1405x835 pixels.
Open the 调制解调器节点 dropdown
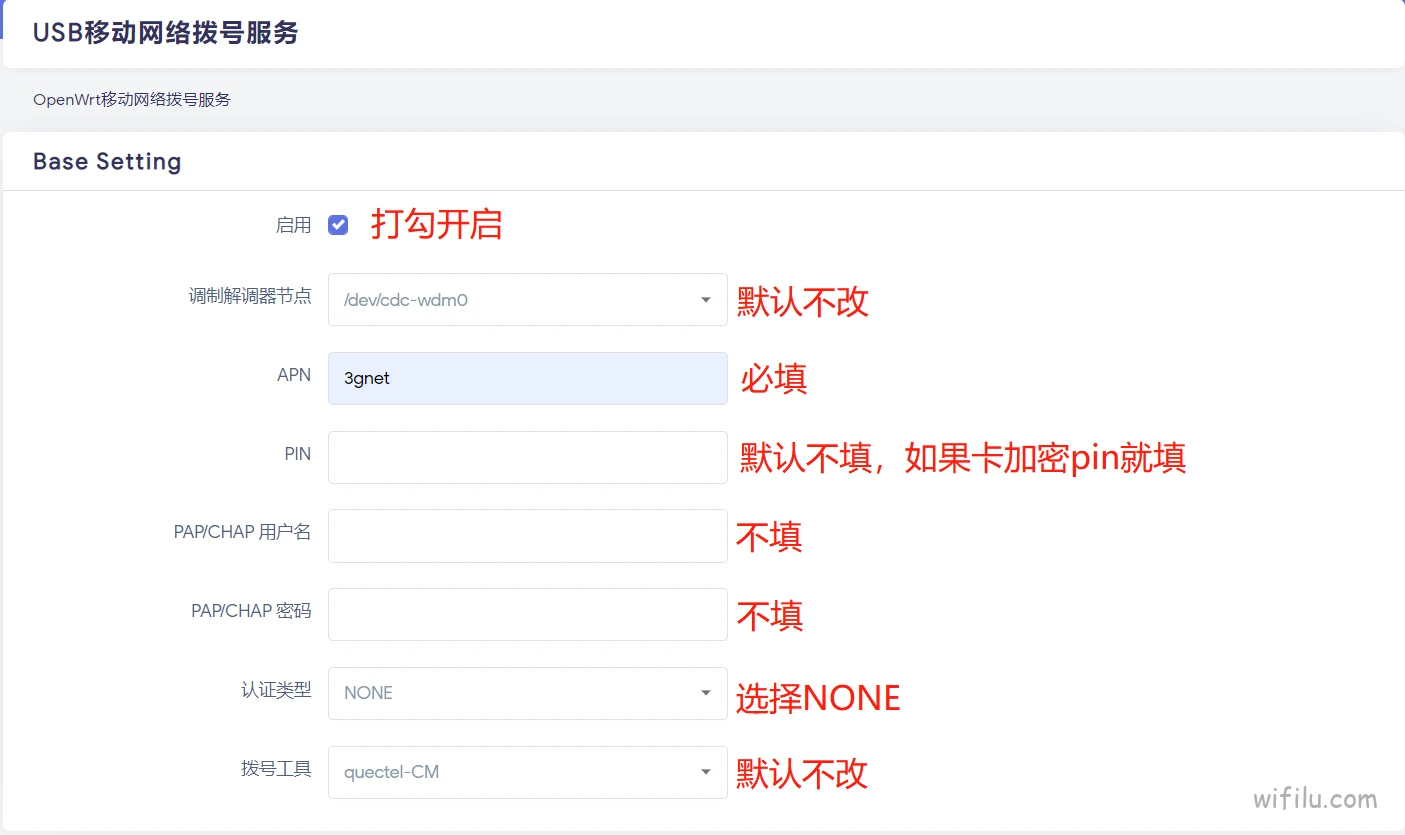pos(527,299)
